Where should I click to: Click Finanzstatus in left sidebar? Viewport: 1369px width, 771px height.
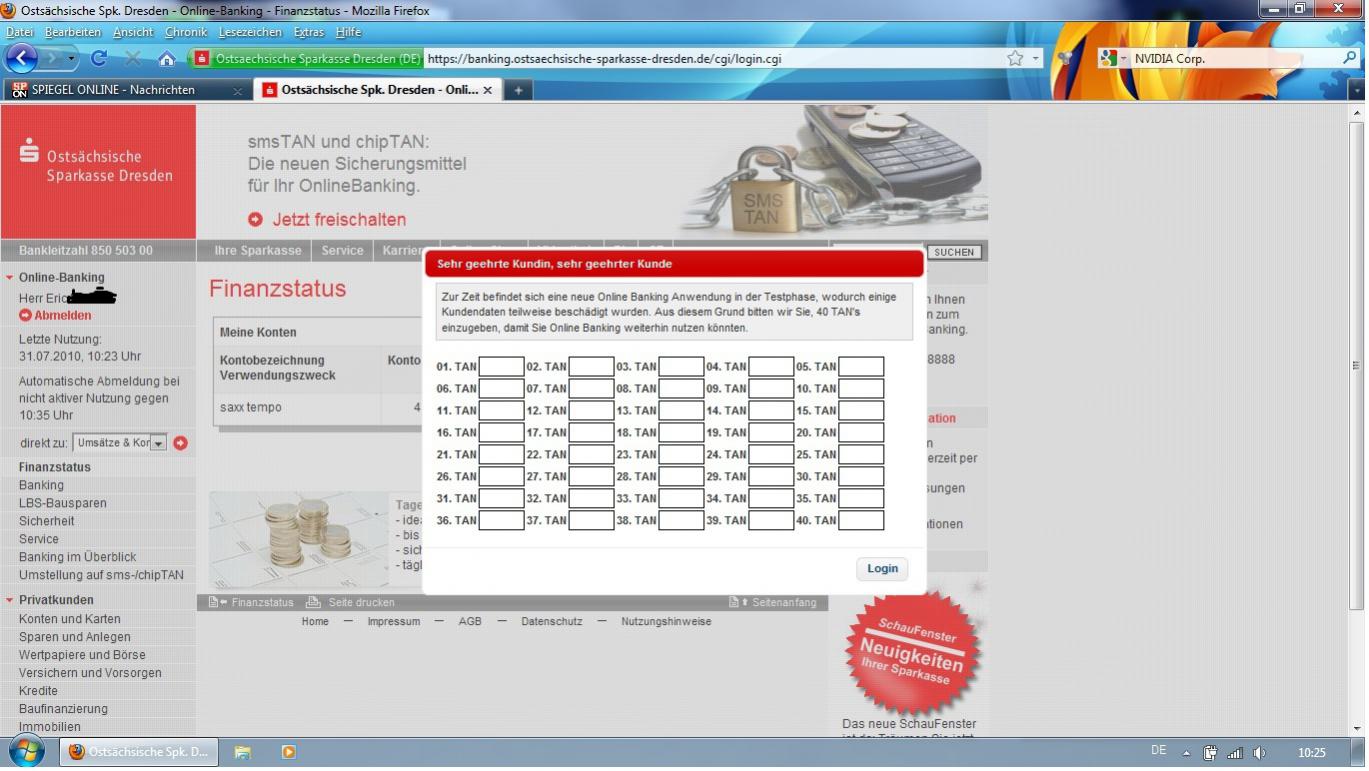point(54,467)
